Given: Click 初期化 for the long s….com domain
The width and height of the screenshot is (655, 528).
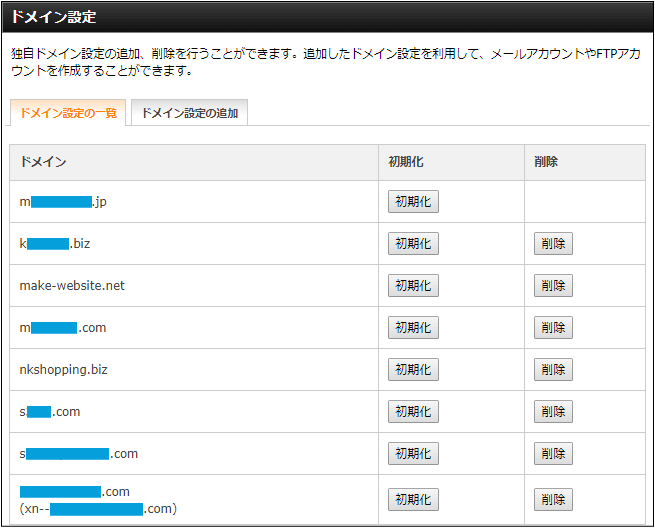Looking at the screenshot, I should 413,454.
